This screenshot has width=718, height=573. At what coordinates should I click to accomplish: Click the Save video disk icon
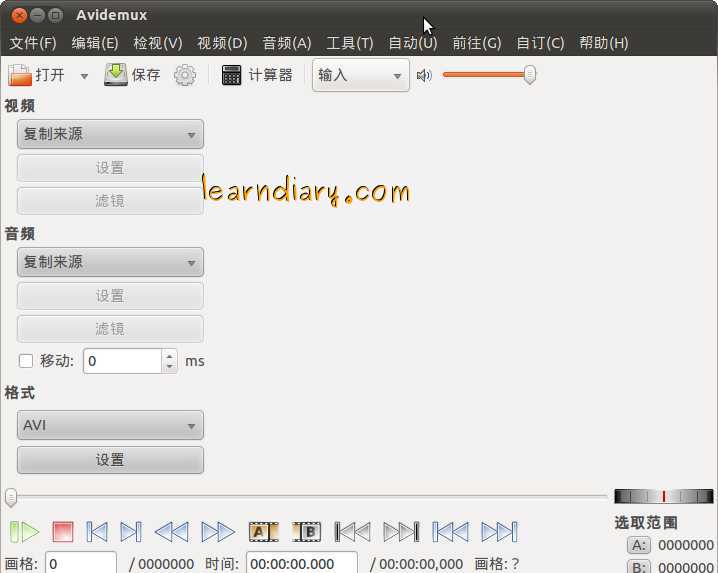pos(116,75)
